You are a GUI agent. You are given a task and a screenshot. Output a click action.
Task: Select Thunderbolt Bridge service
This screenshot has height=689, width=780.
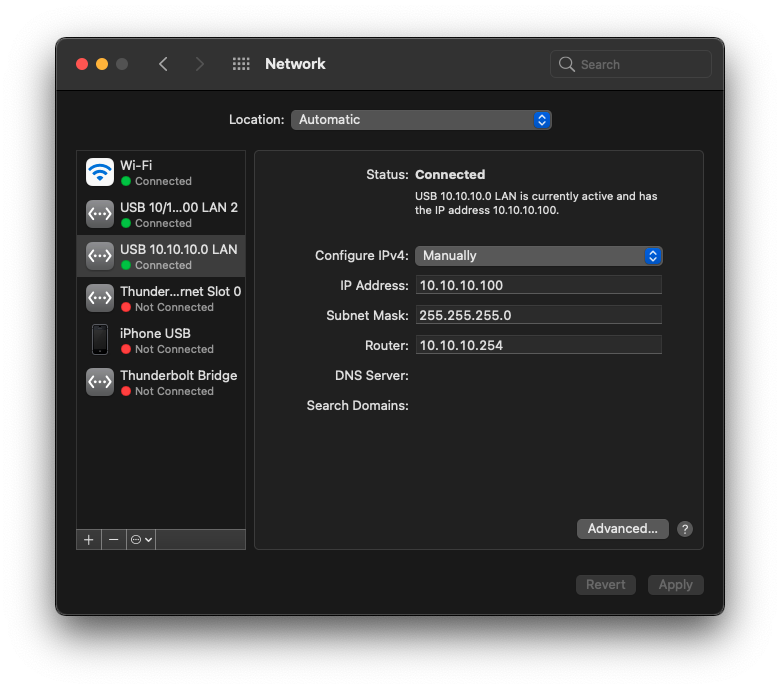[161, 382]
